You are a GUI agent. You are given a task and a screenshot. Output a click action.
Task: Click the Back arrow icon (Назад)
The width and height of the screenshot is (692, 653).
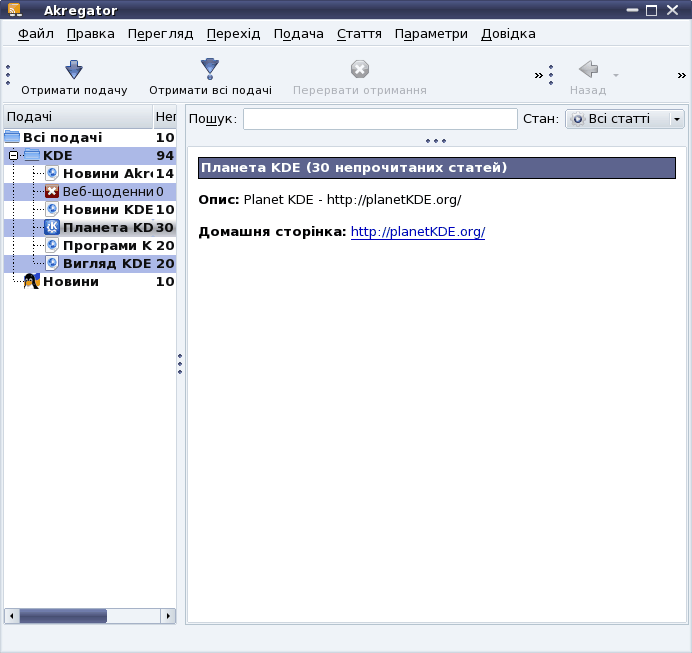588,70
